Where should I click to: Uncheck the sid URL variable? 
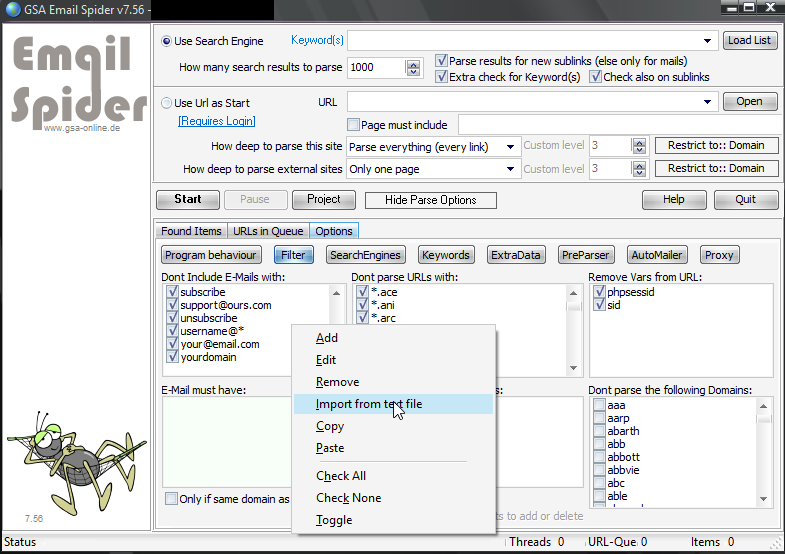pyautogui.click(x=599, y=305)
